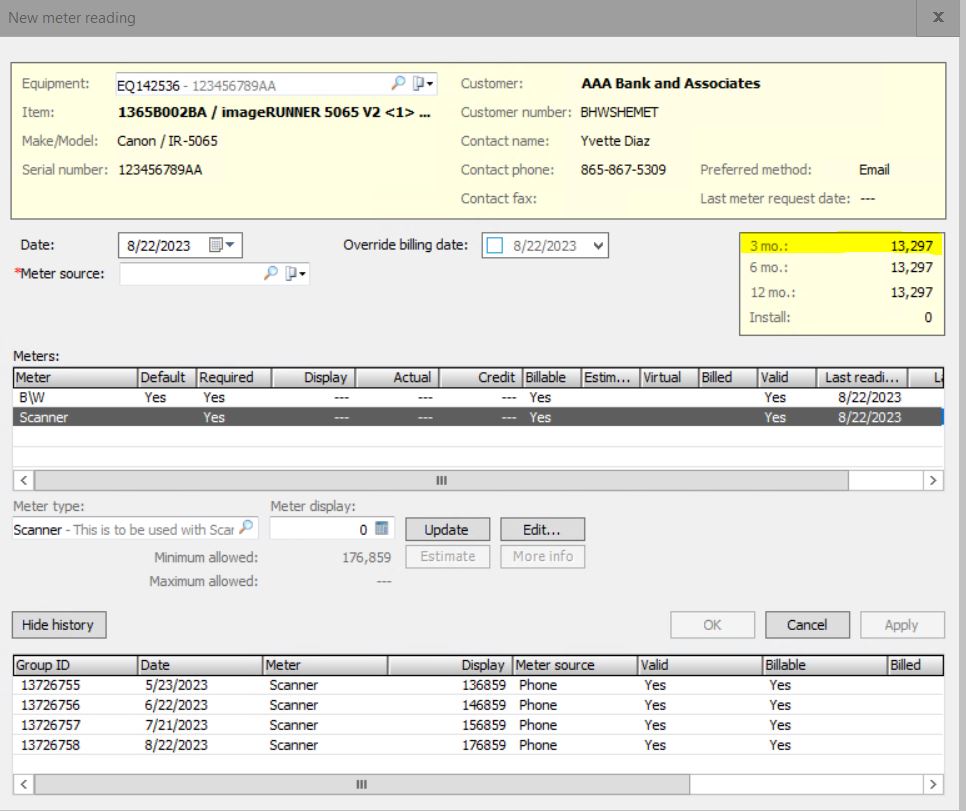Open the Equipment field flag dropdown icon
The height and width of the screenshot is (811, 966).
click(423, 83)
